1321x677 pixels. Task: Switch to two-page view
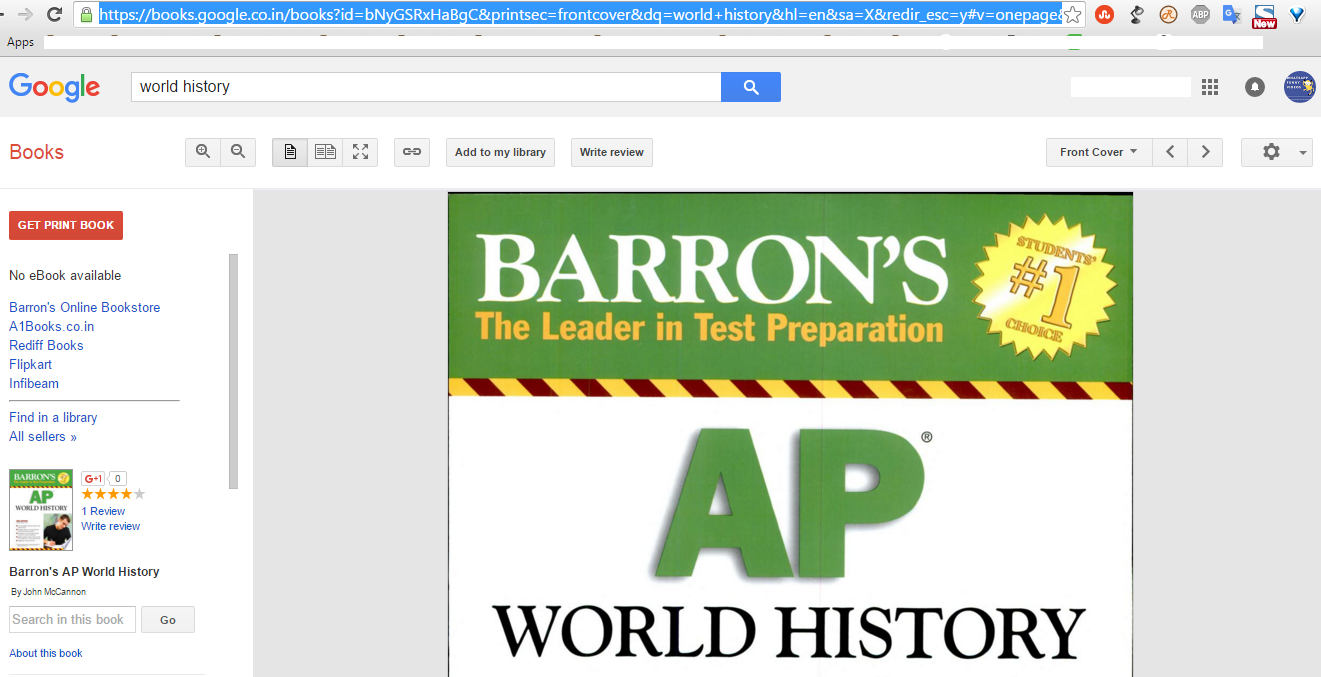(x=325, y=152)
